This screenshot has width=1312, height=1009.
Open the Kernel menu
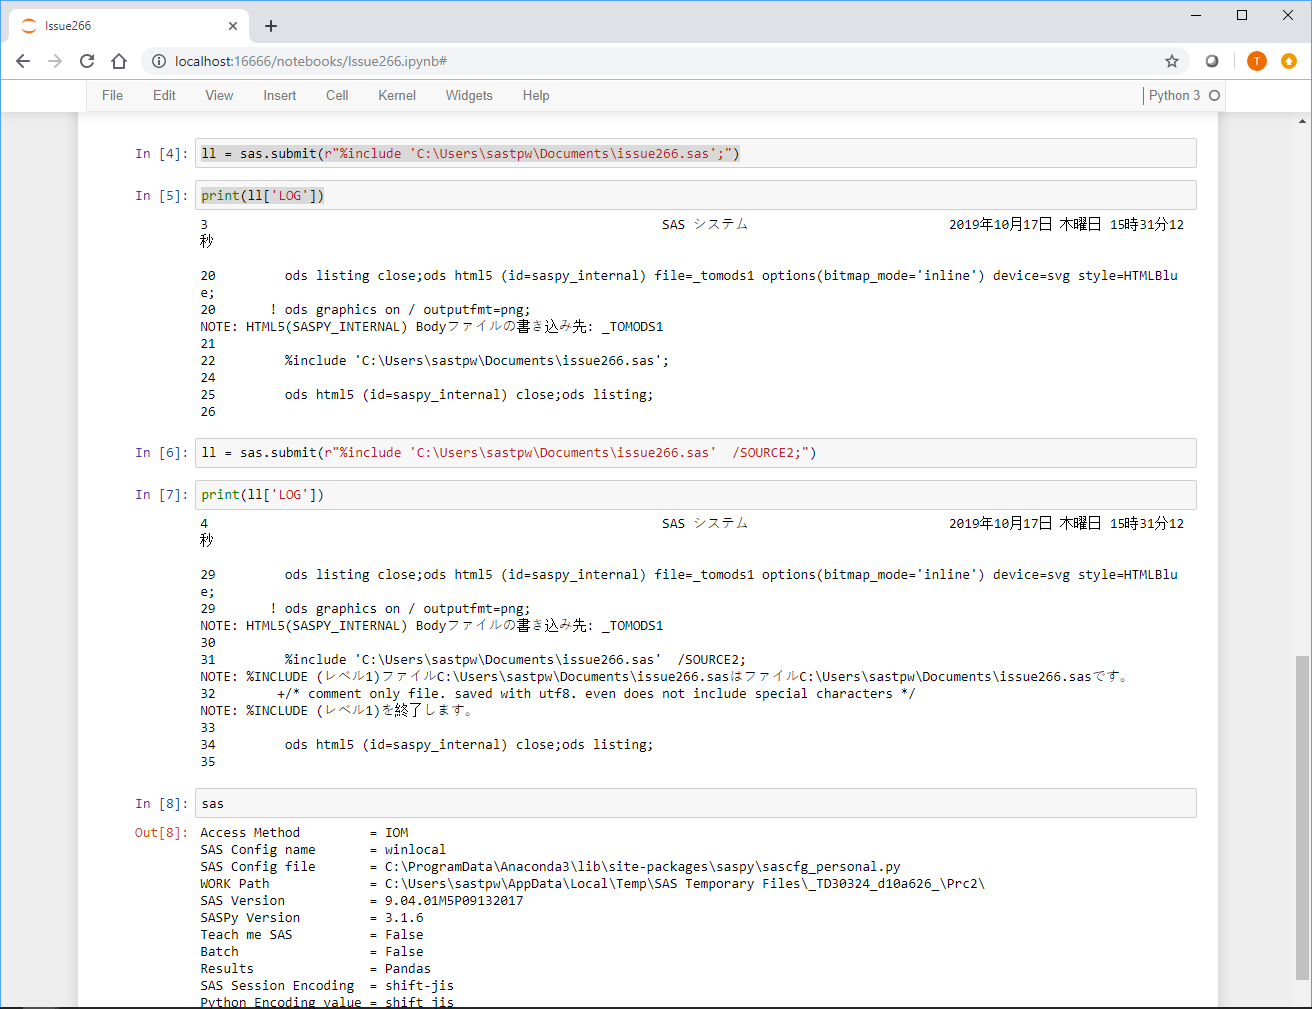(396, 95)
